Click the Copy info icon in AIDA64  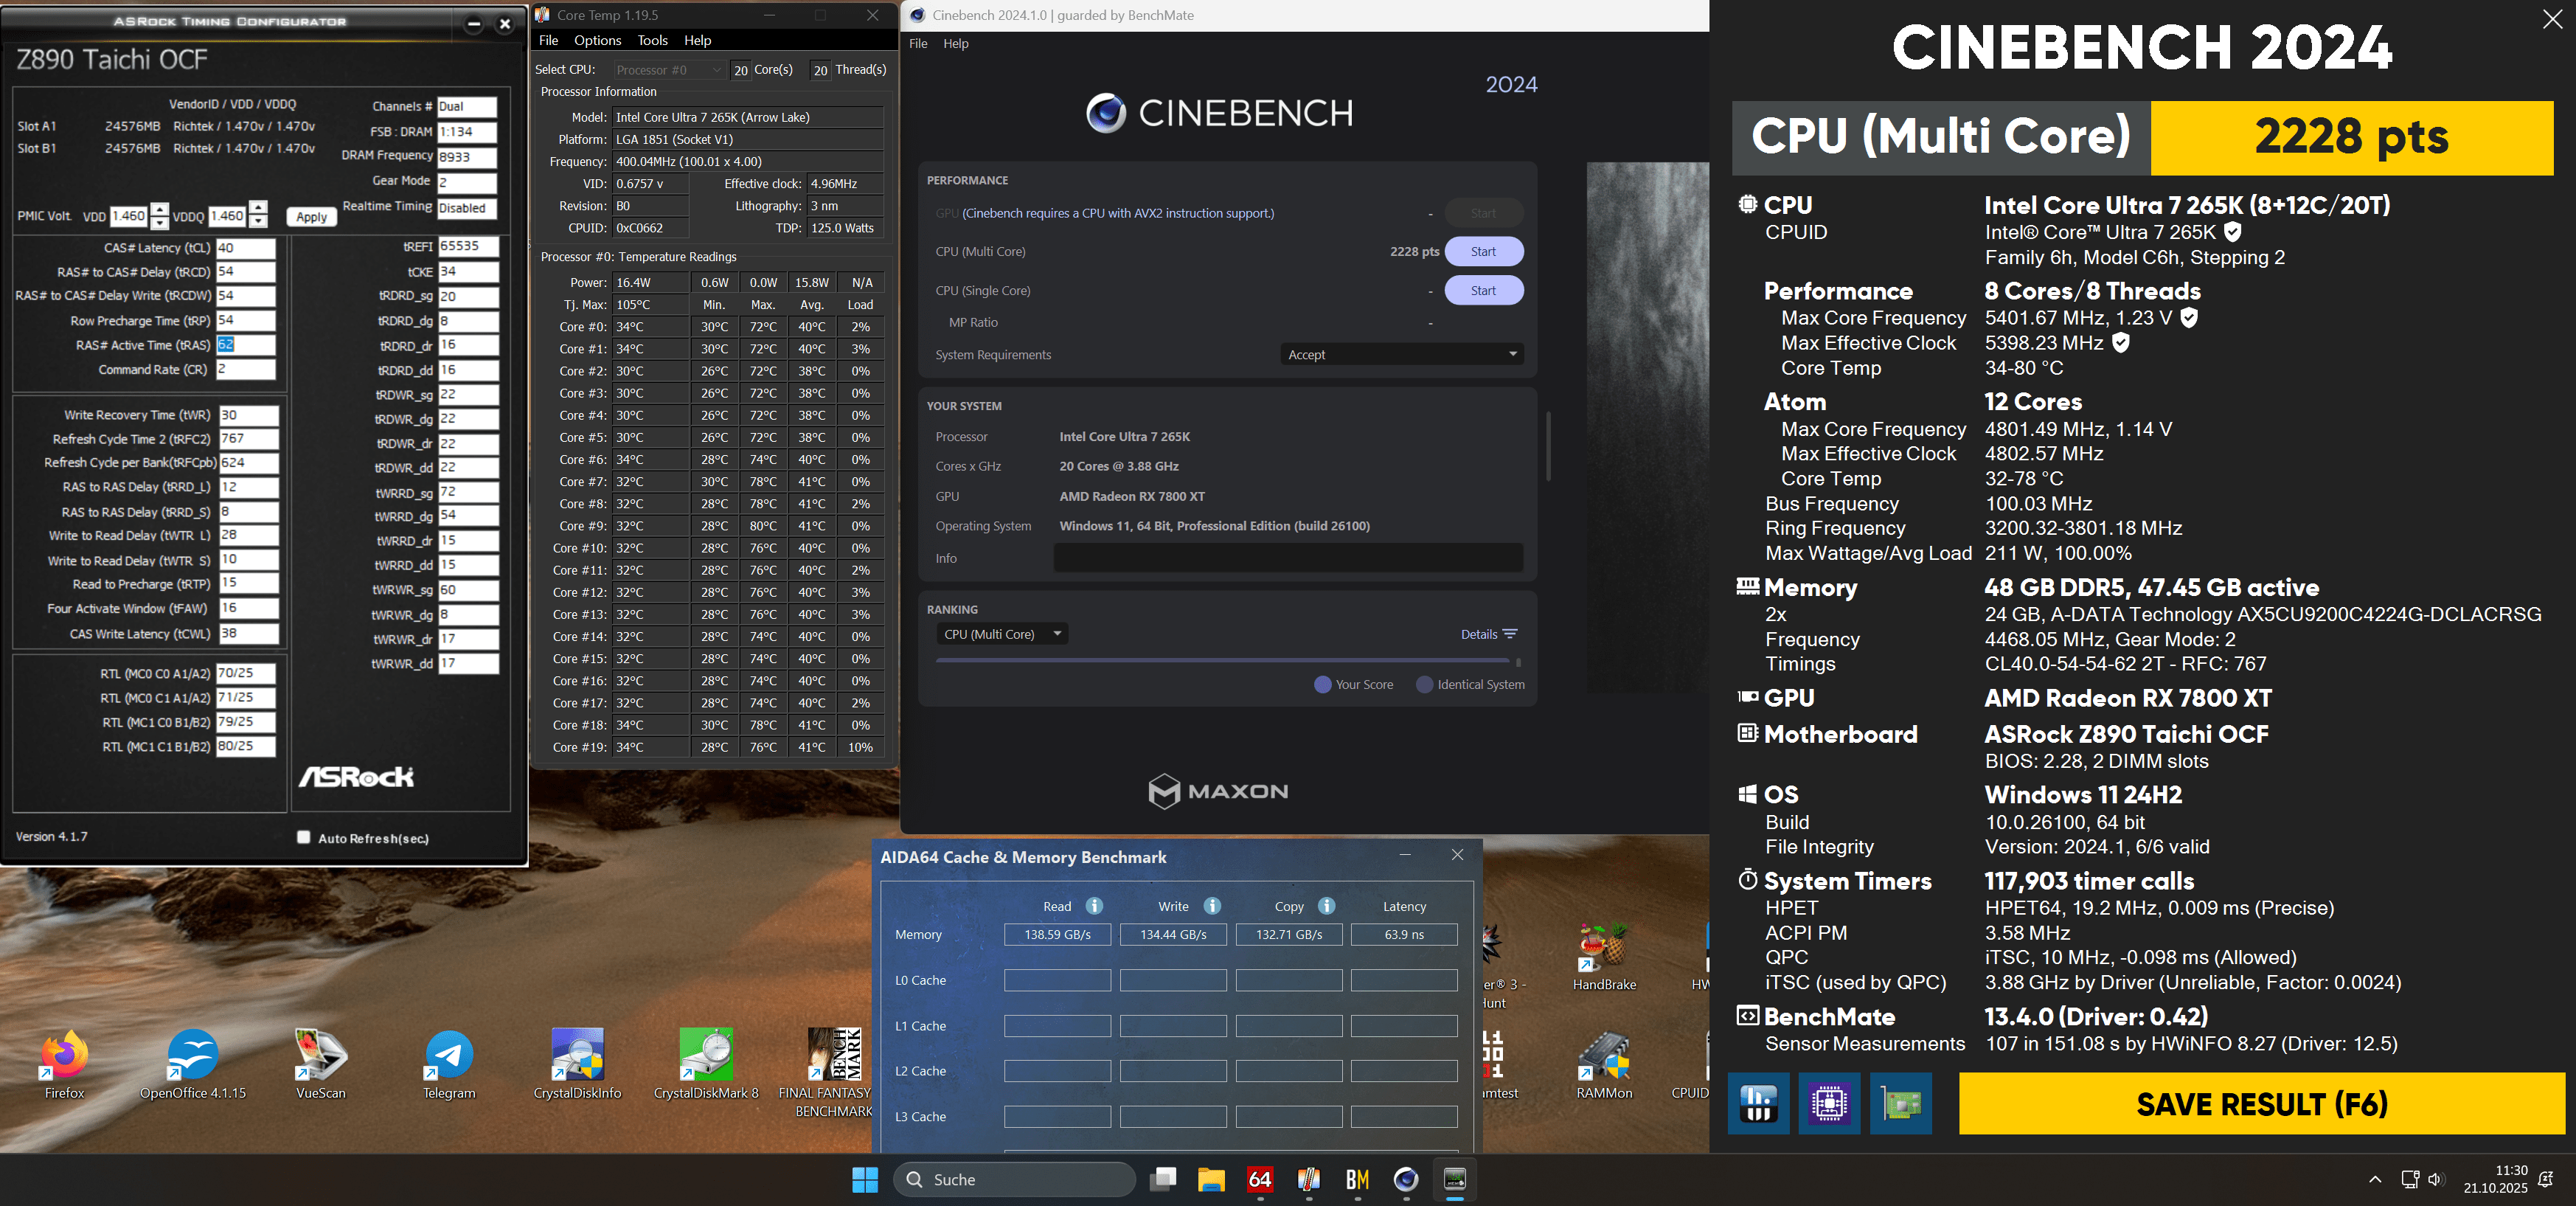(x=1327, y=906)
